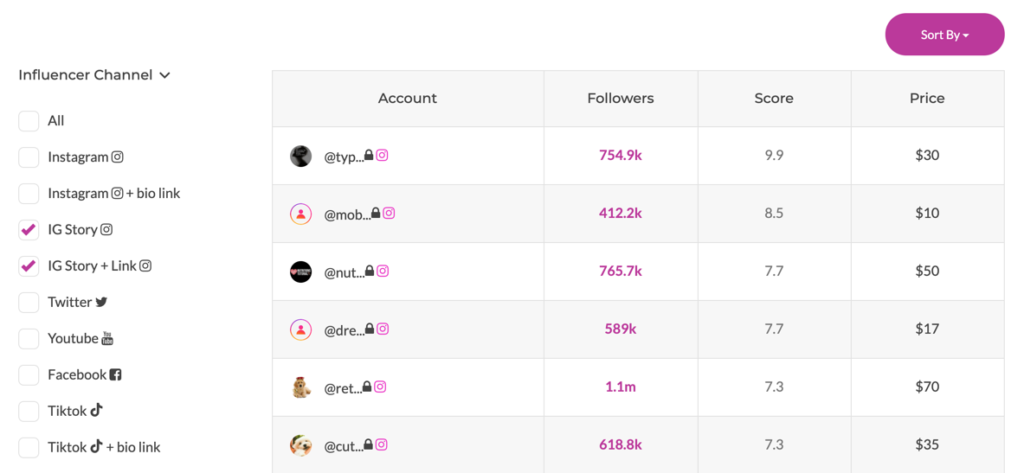Open the @mob account link

pos(346,214)
